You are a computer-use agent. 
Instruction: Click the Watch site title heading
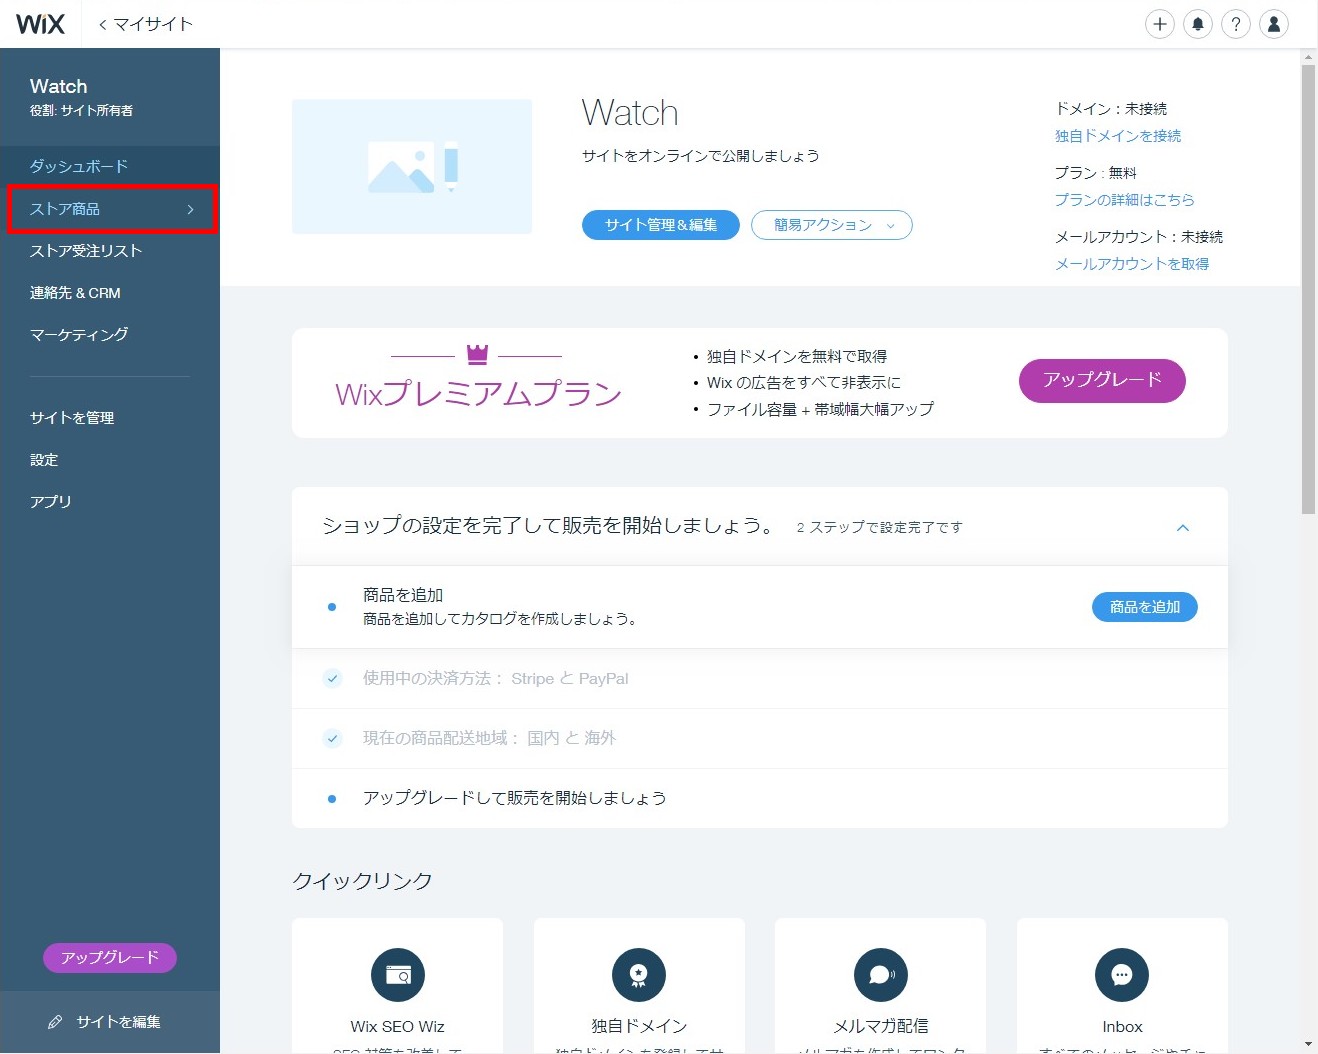coord(630,113)
